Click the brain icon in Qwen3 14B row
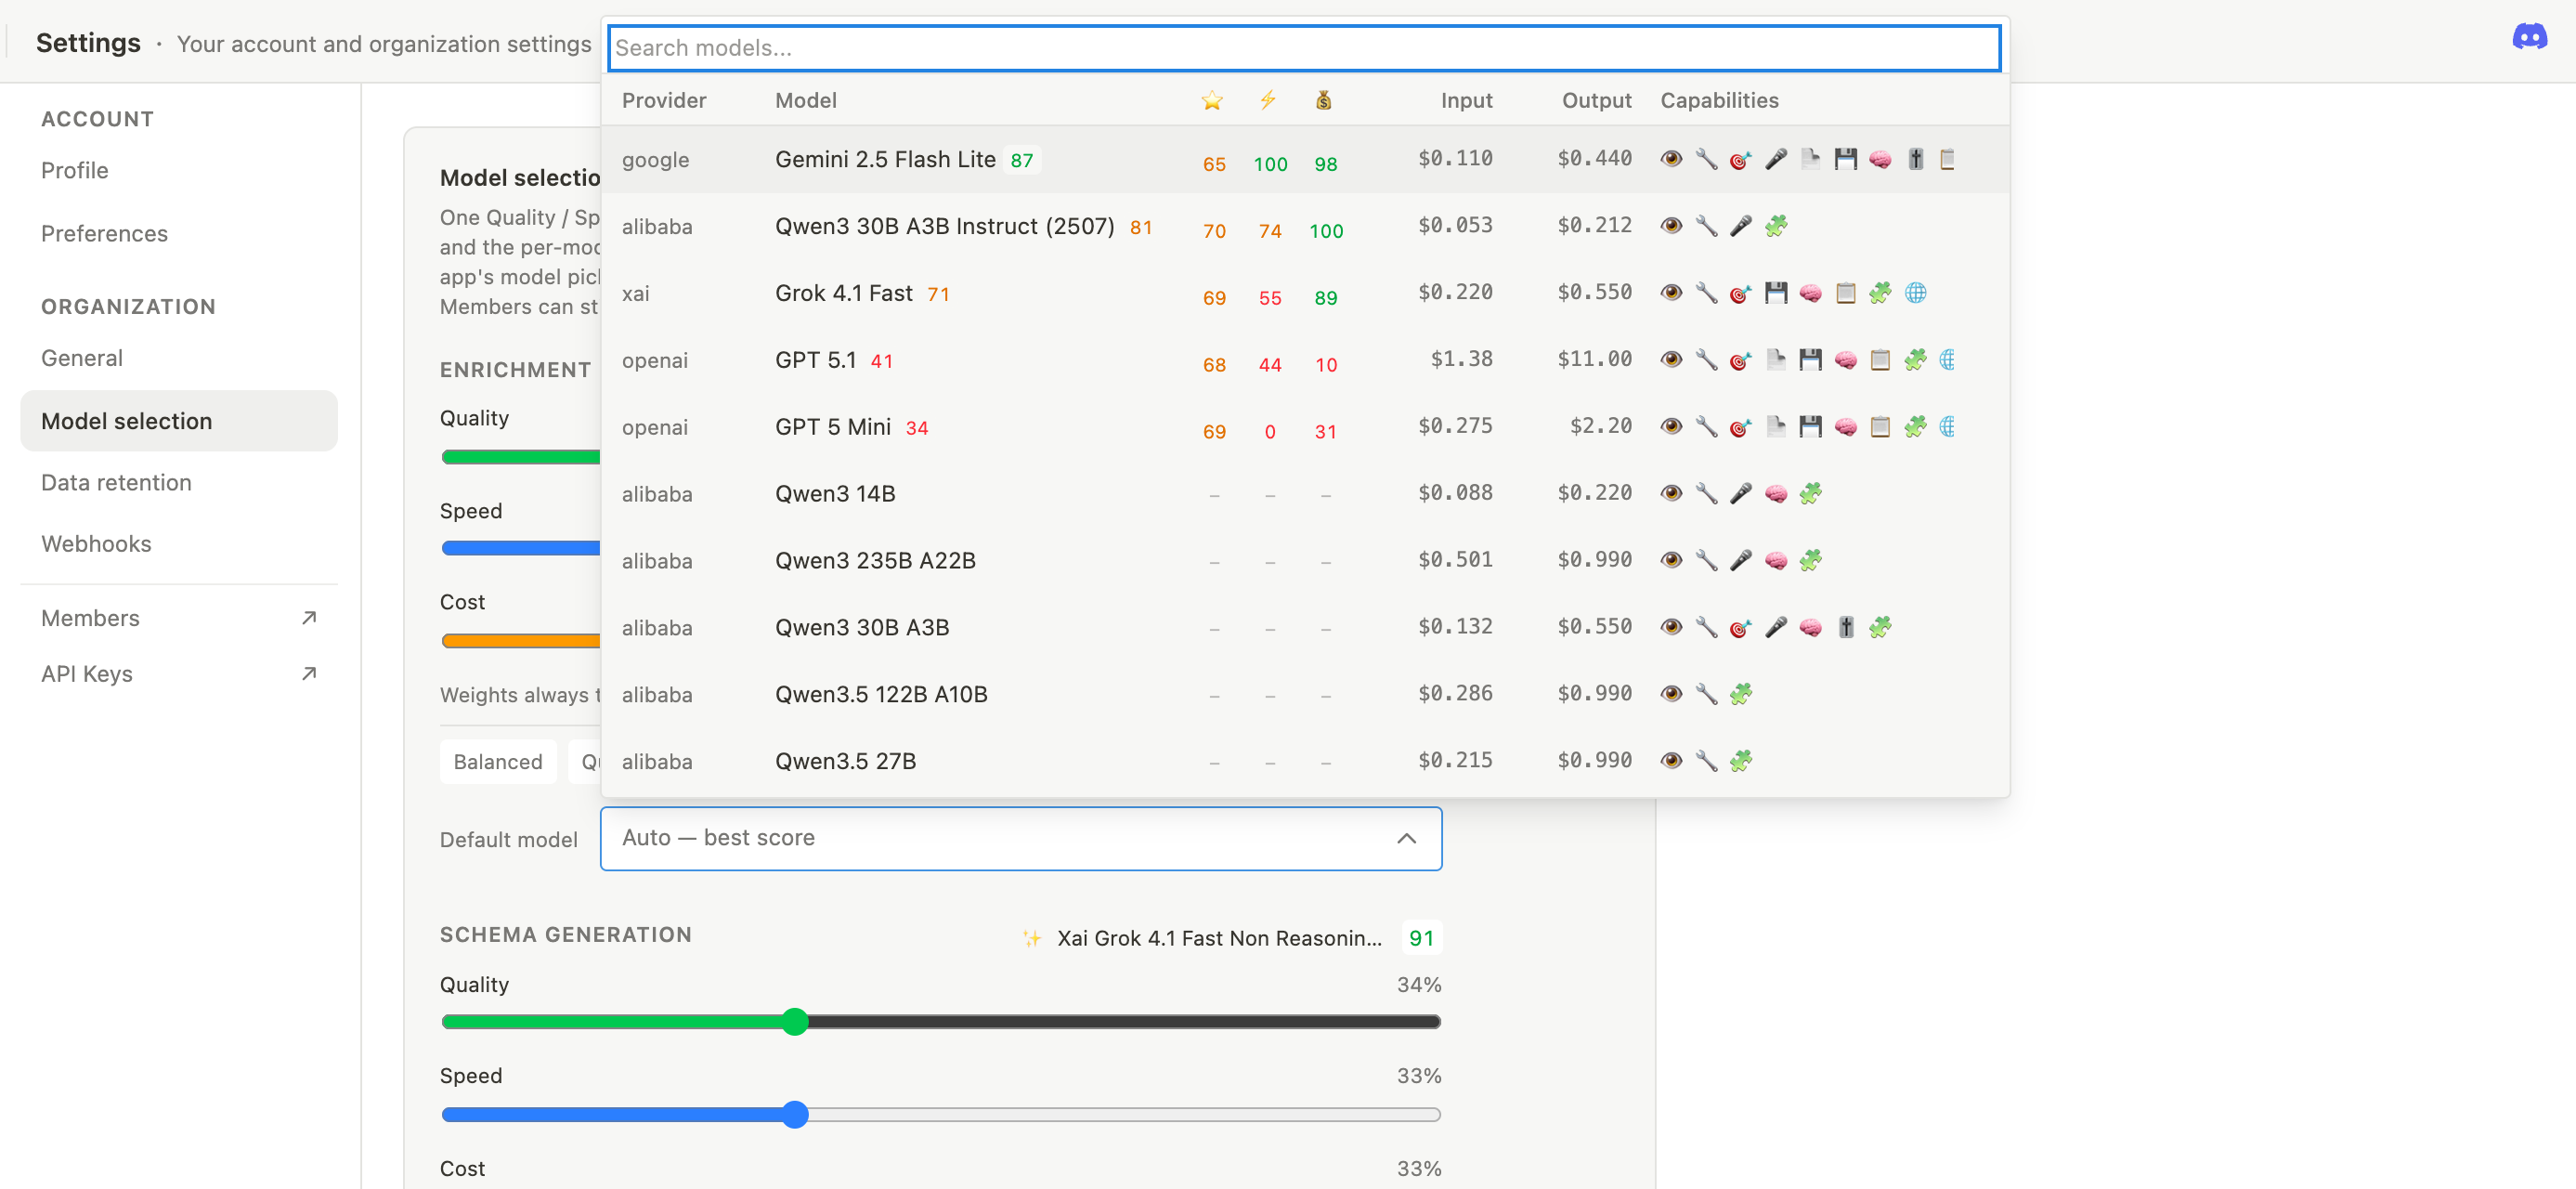 (x=1776, y=494)
